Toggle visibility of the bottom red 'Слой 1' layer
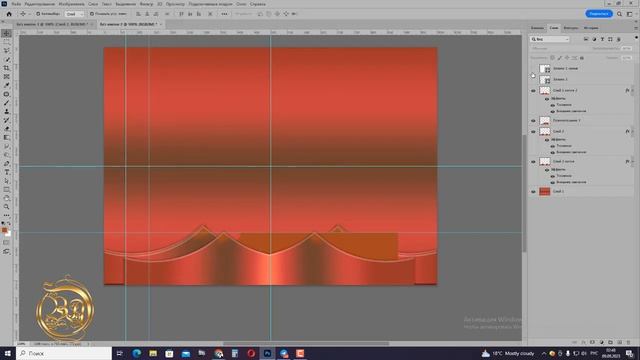This screenshot has width=640, height=360. (x=533, y=191)
